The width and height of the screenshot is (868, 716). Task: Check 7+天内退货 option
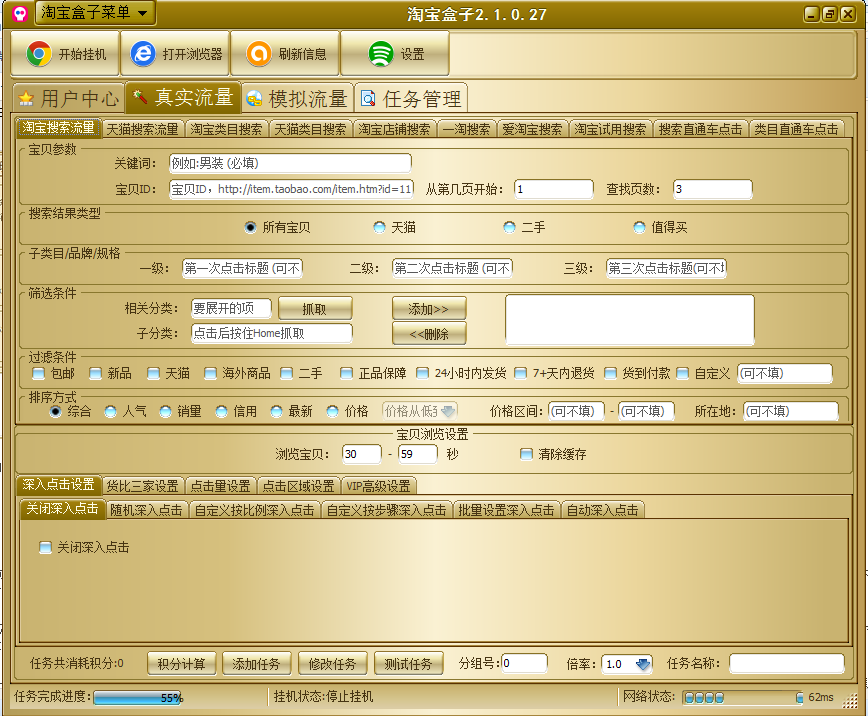[520, 374]
